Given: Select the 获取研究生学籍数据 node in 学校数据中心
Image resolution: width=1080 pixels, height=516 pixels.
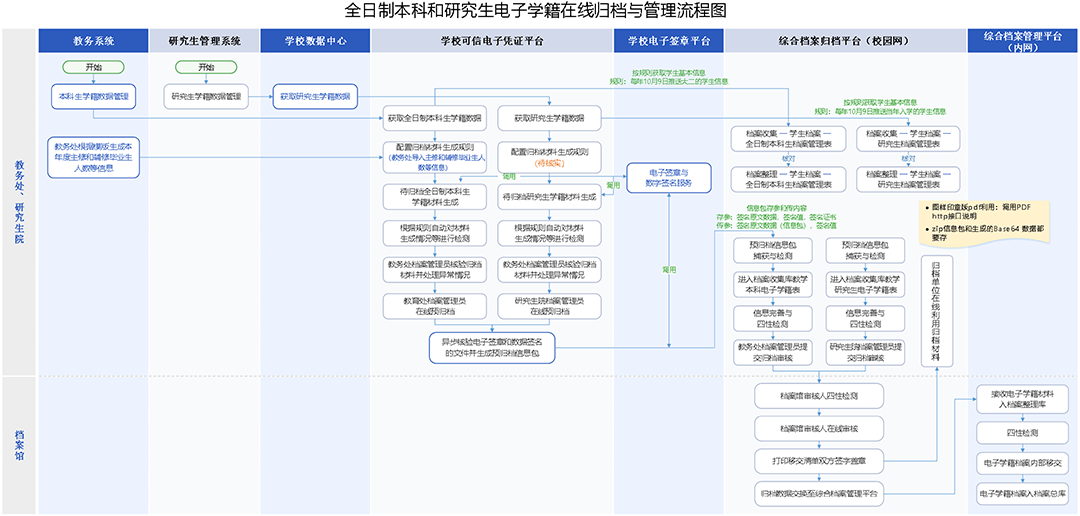Looking at the screenshot, I should [315, 96].
